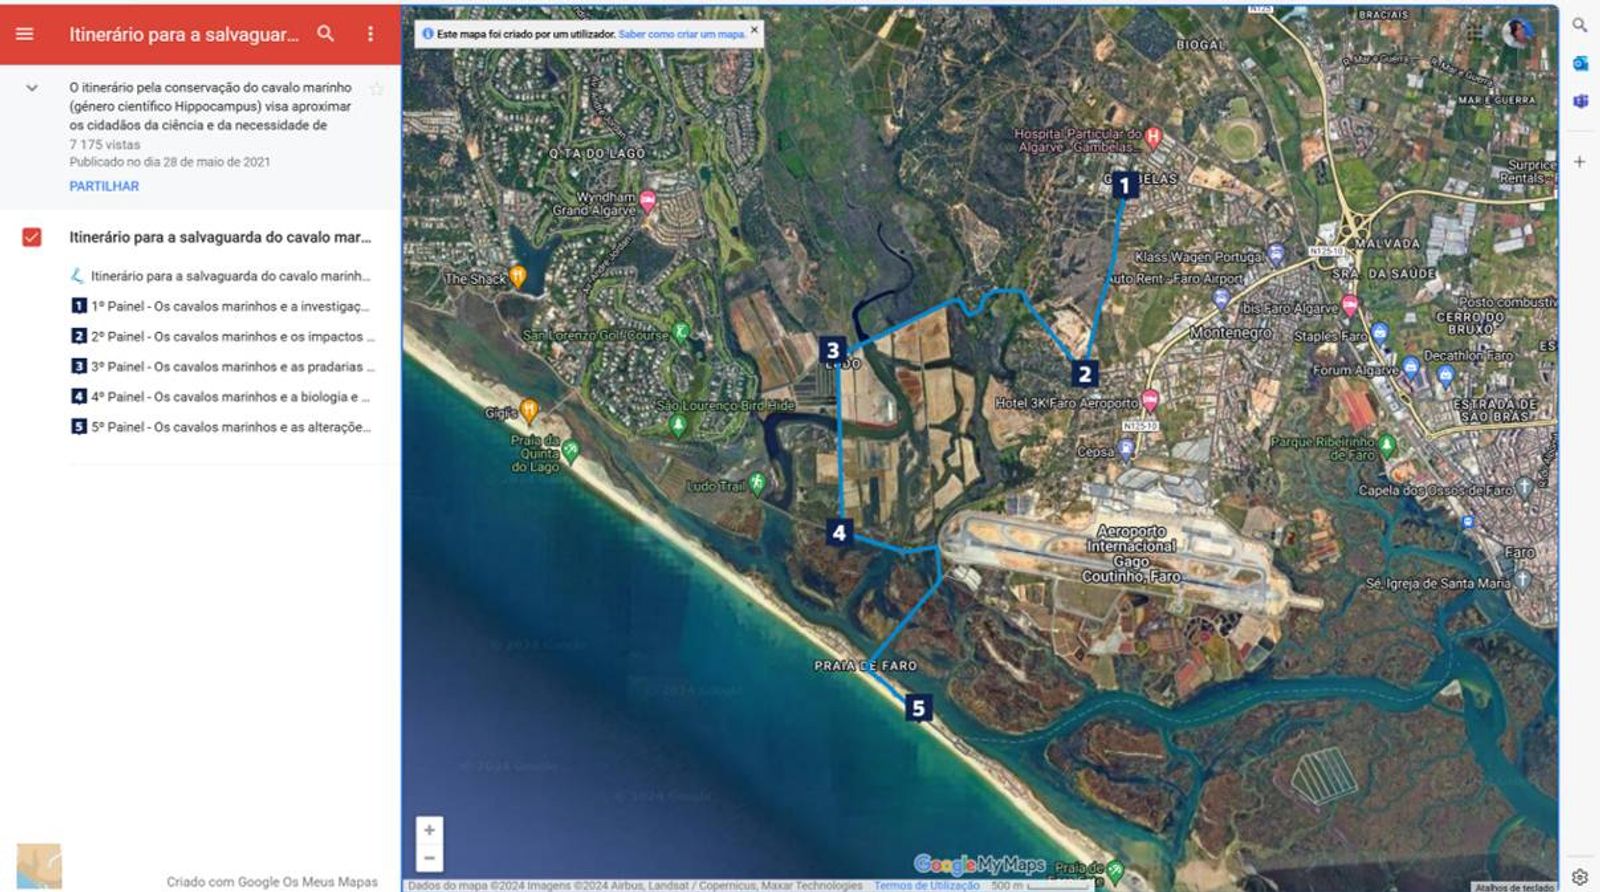Open sidebar settings gear icon
Viewport: 1600px width, 892px height.
pos(1580,877)
